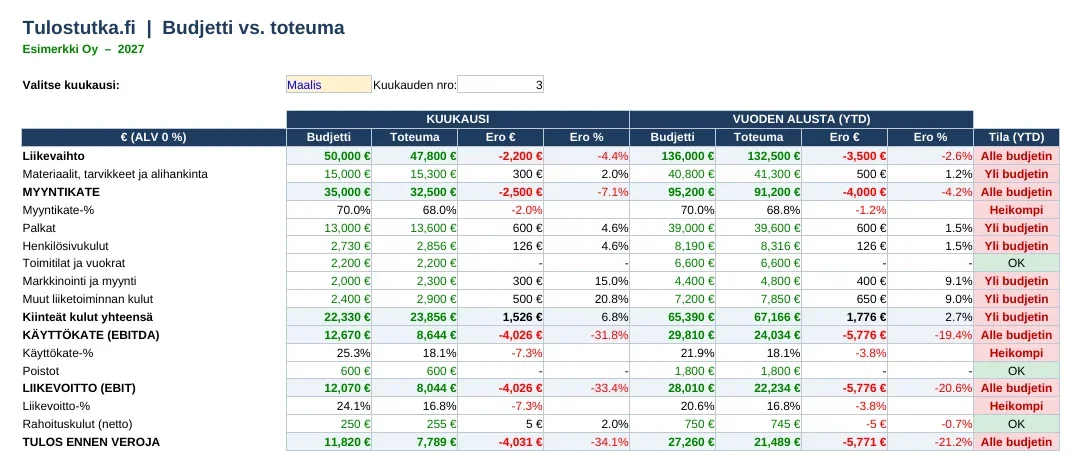Click Palkat monthly budget 13,000 €
1080x460 pixels.
click(x=329, y=227)
